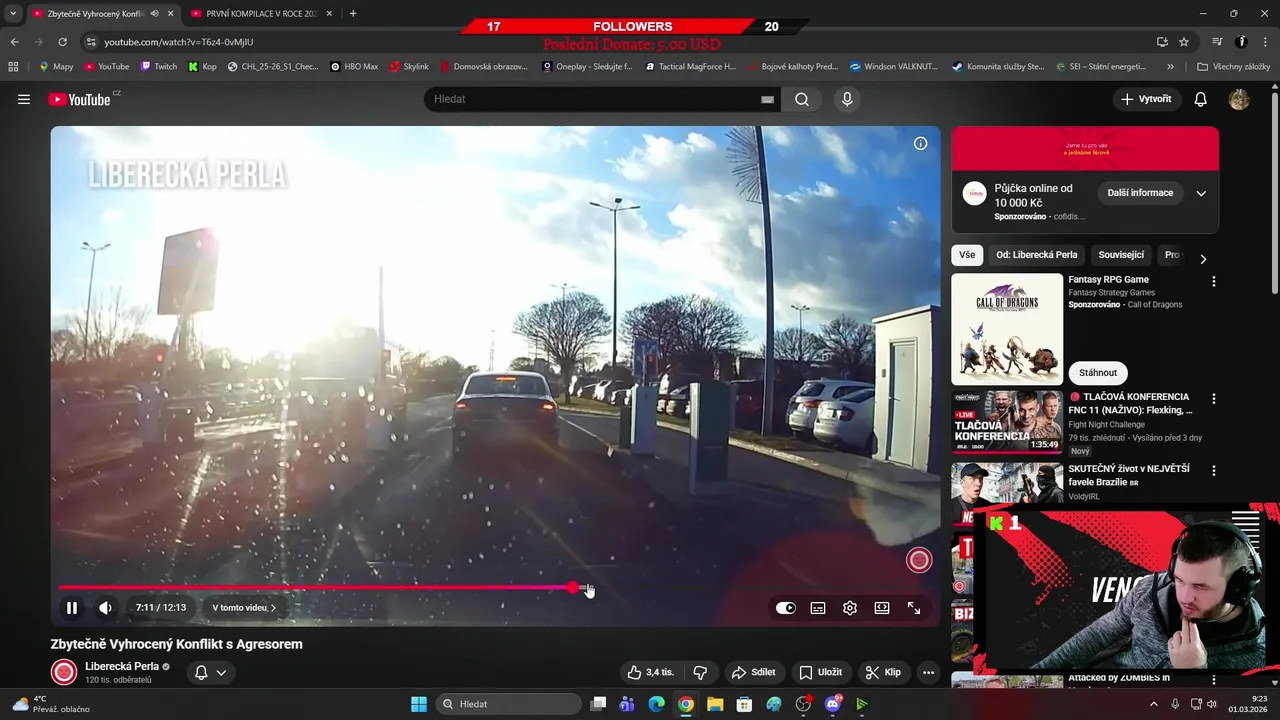Open YouTube notifications bell
Viewport: 1280px width, 720px height.
[1201, 99]
